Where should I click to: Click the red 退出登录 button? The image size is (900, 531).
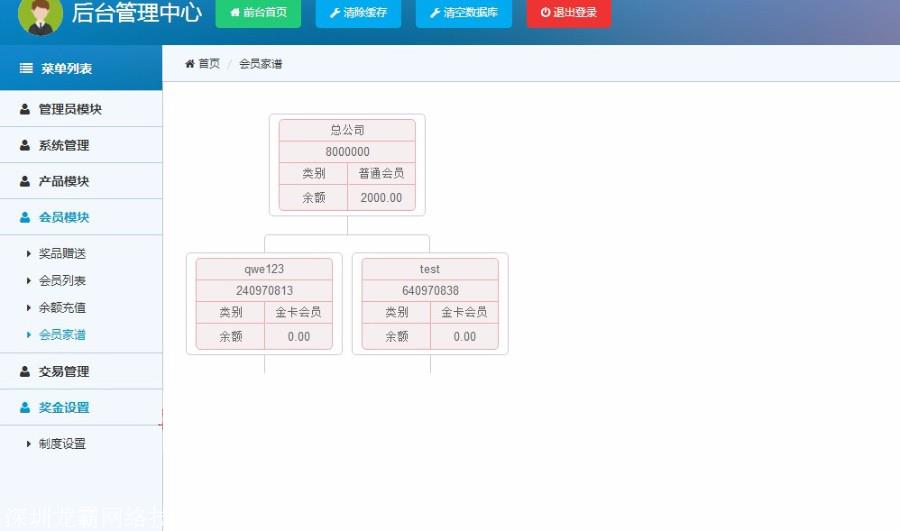(568, 13)
